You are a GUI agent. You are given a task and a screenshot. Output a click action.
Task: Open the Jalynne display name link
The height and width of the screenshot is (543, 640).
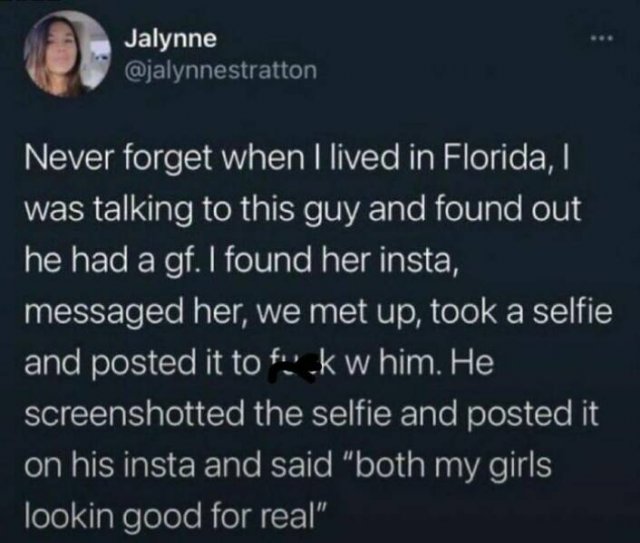pos(171,39)
